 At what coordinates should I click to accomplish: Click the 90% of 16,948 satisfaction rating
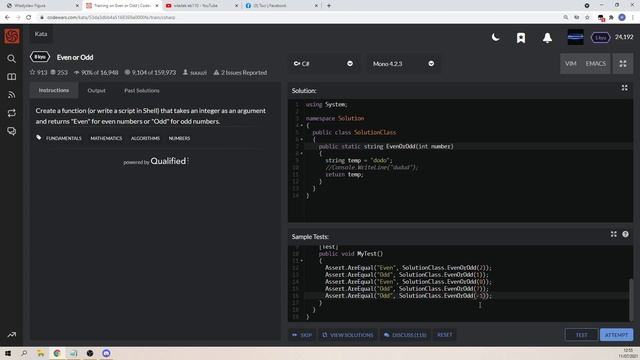point(96,73)
